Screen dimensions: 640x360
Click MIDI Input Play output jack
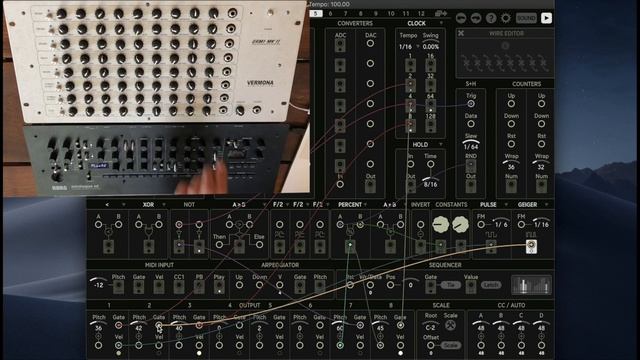click(219, 287)
